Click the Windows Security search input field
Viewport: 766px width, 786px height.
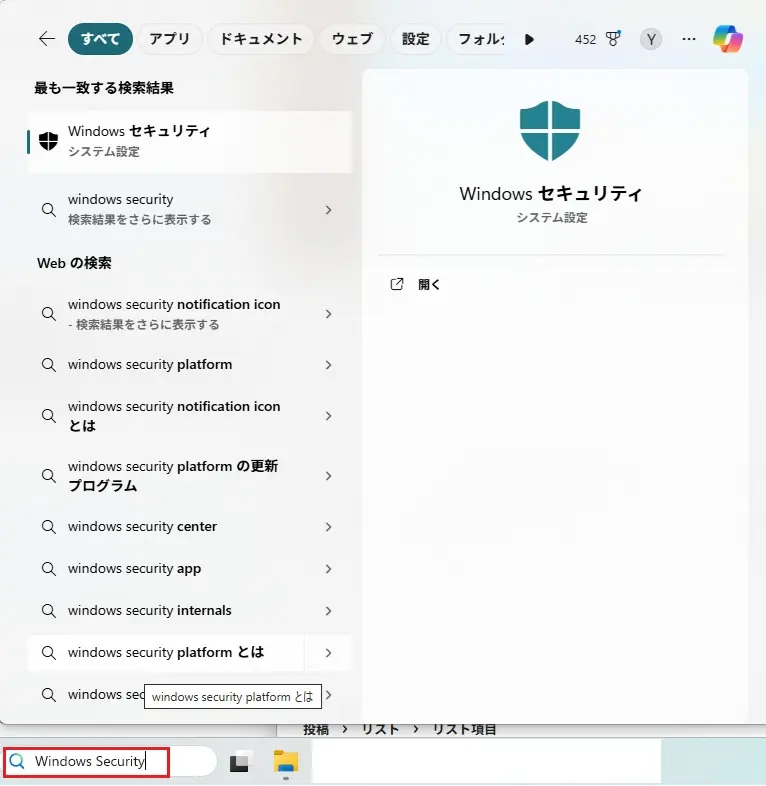point(110,761)
